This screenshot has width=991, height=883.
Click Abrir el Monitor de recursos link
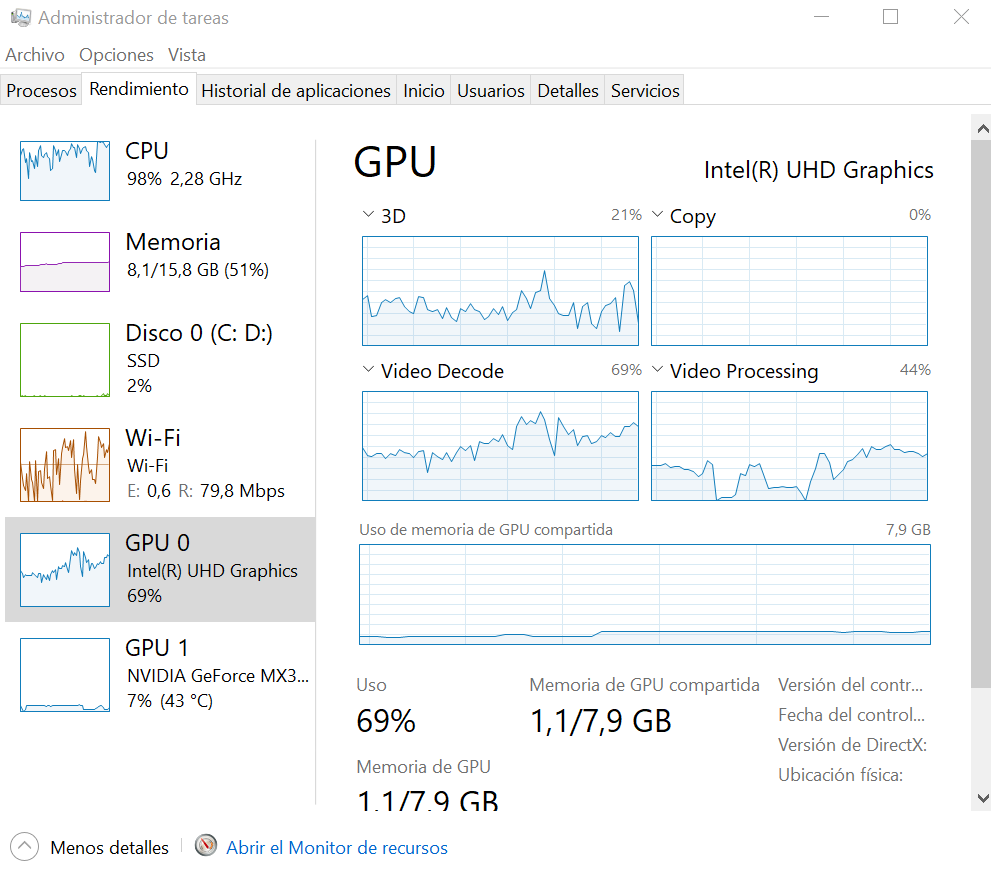[337, 848]
